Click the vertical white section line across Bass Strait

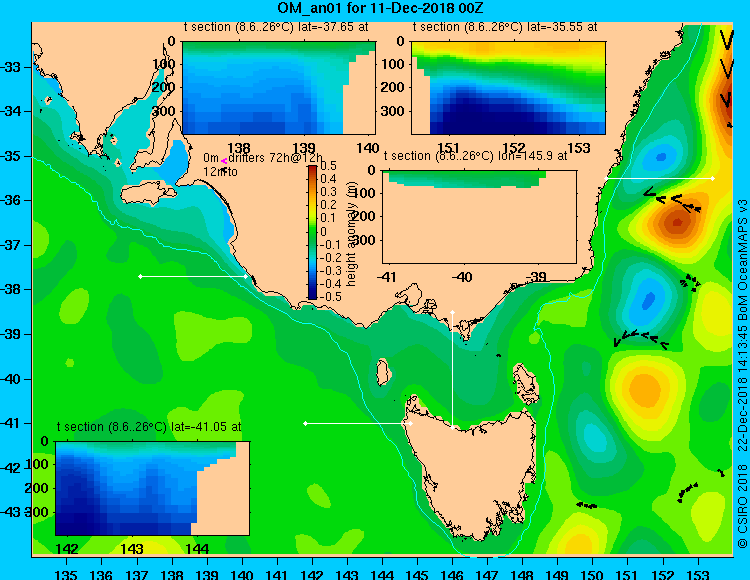pyautogui.click(x=452, y=370)
